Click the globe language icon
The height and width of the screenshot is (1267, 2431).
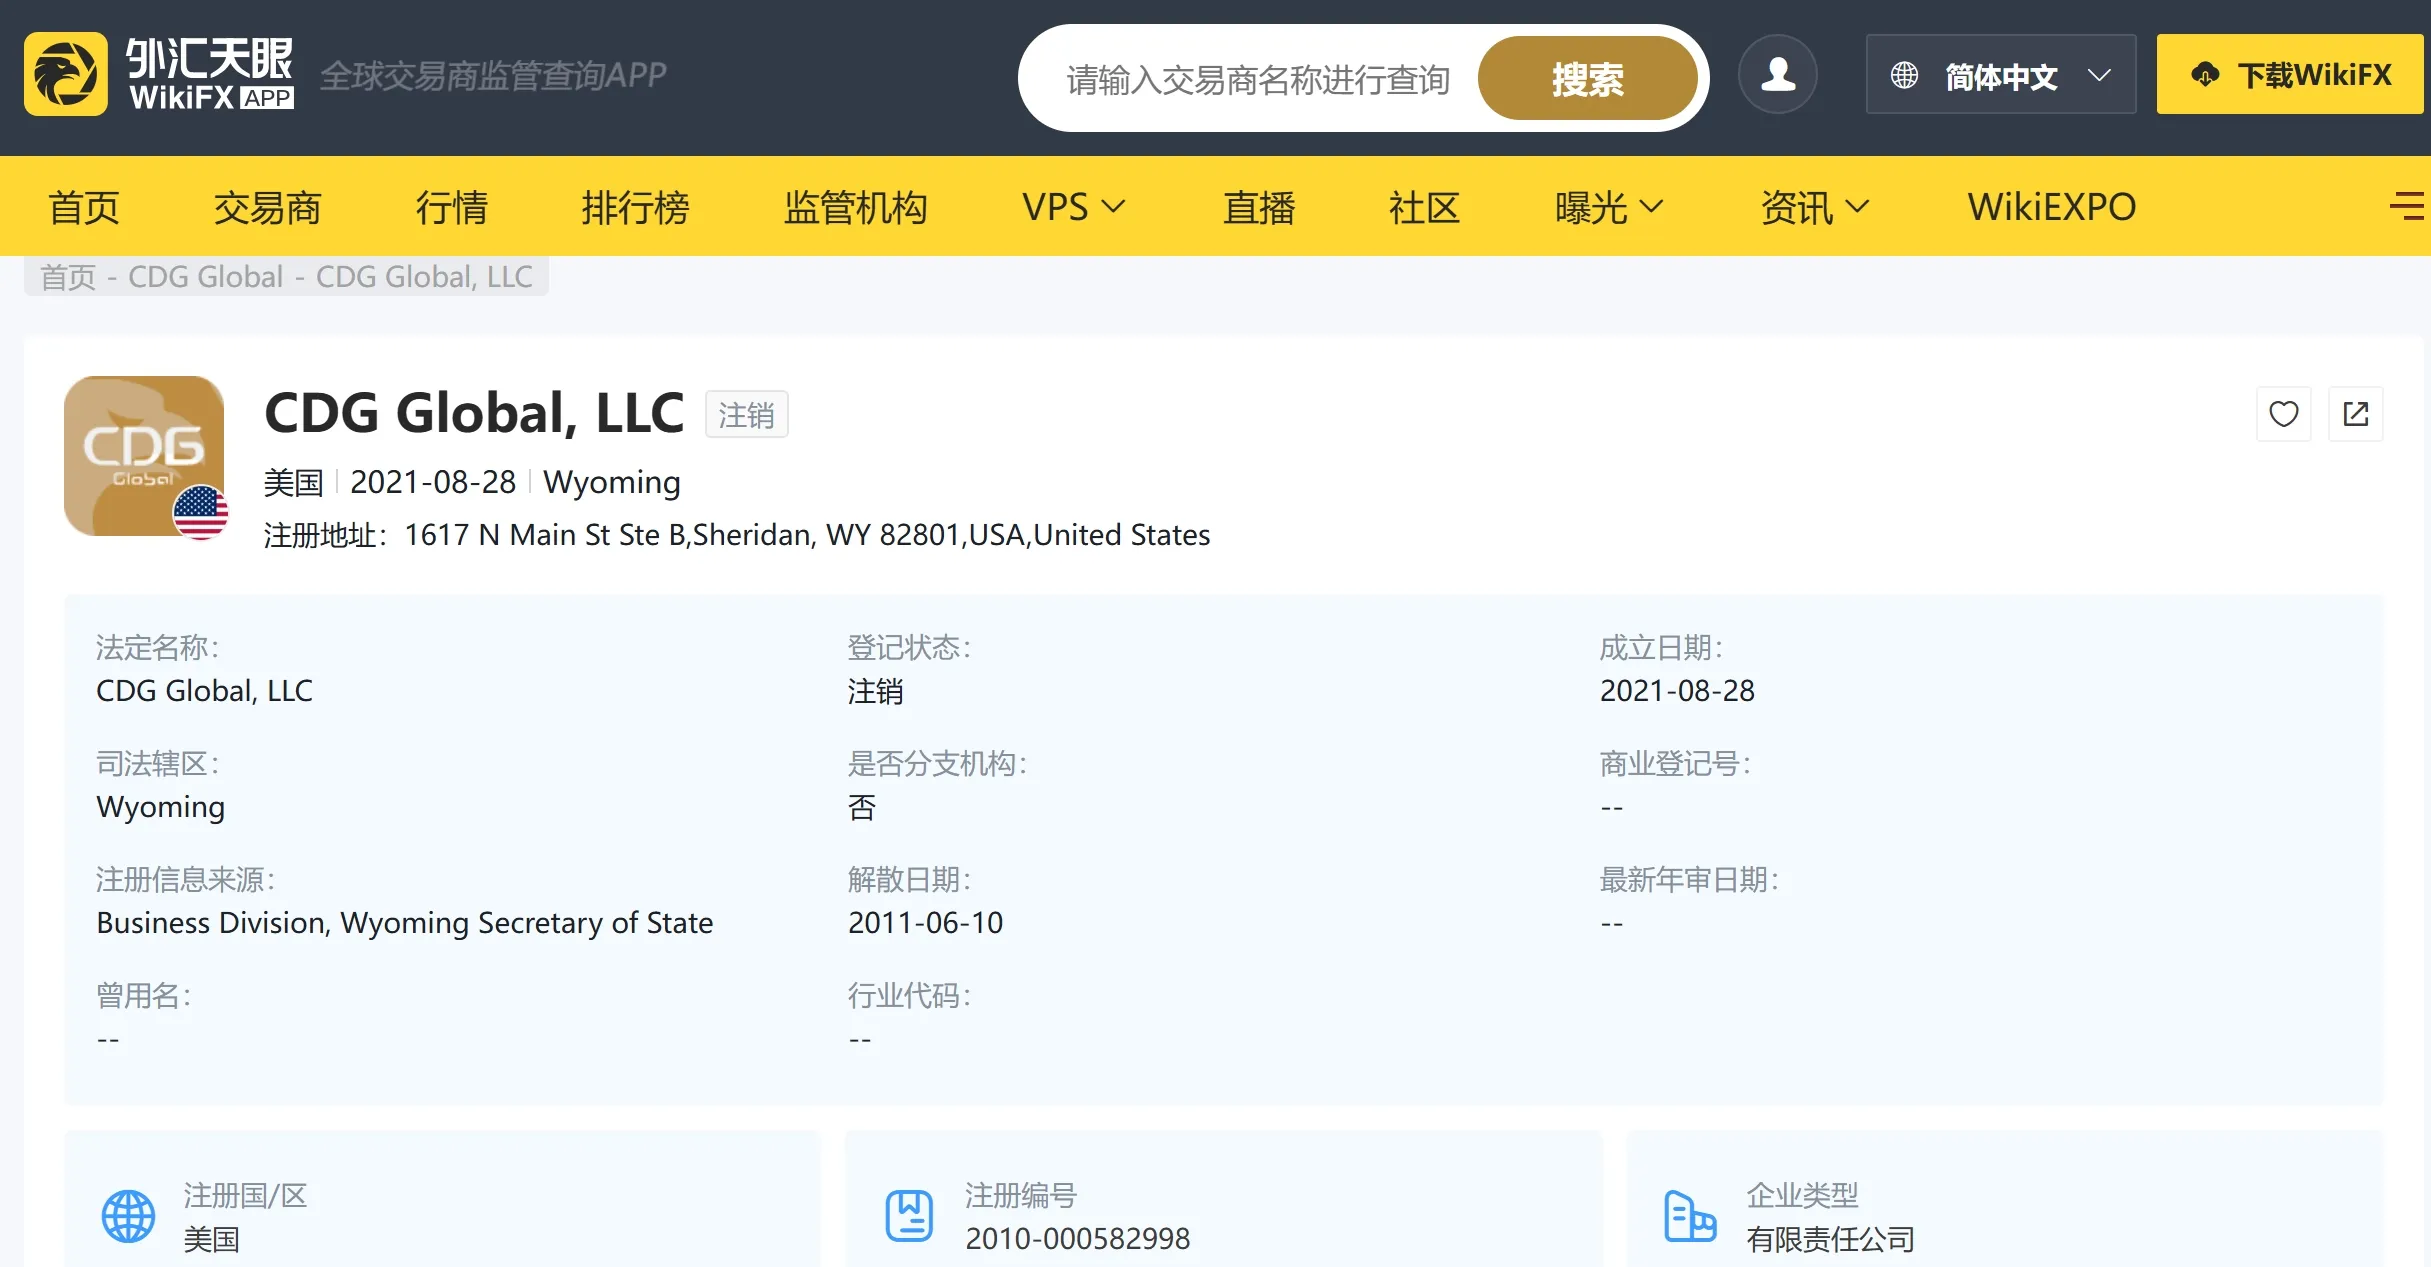[x=1904, y=75]
